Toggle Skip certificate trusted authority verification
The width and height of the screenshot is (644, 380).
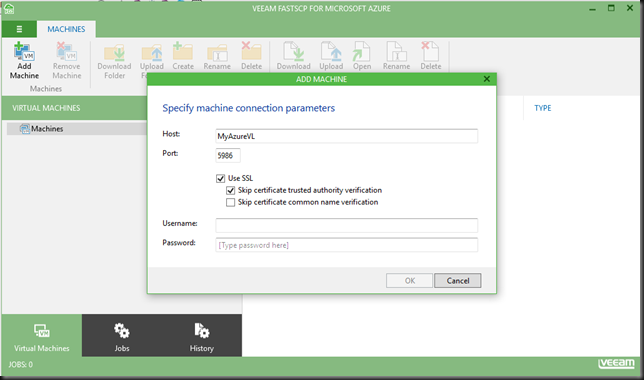point(230,190)
